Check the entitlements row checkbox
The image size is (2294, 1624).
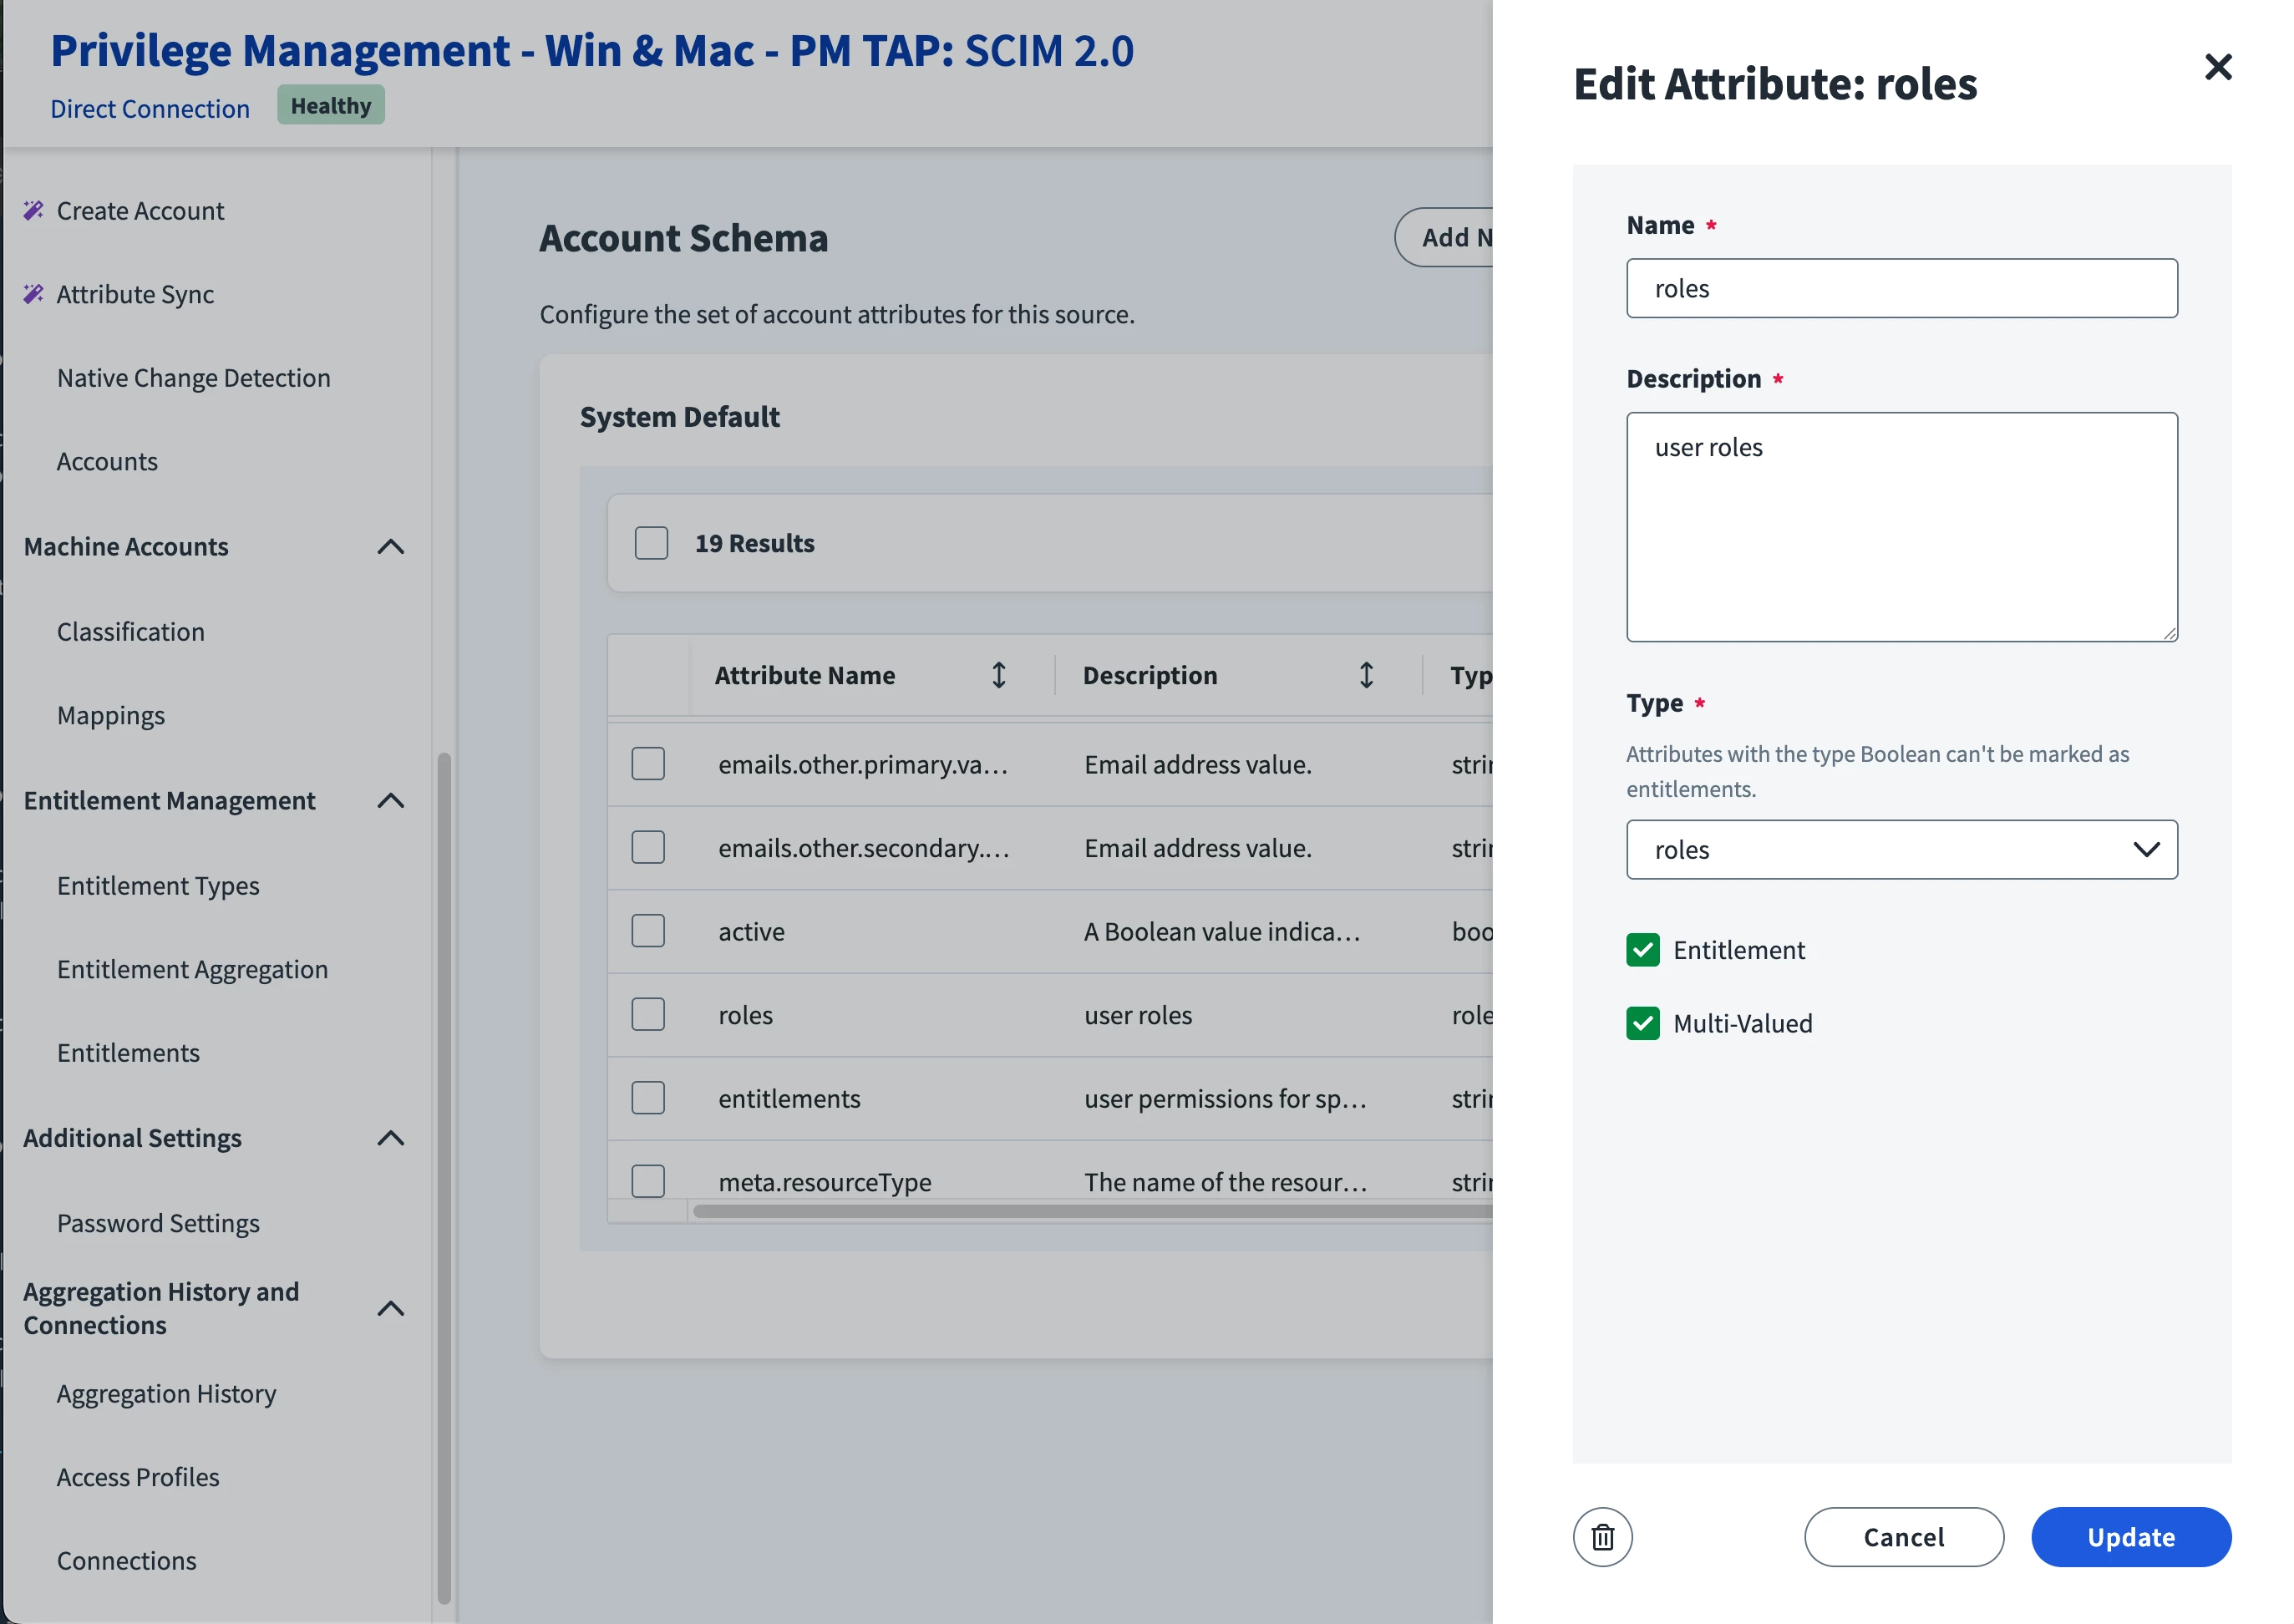point(648,1098)
